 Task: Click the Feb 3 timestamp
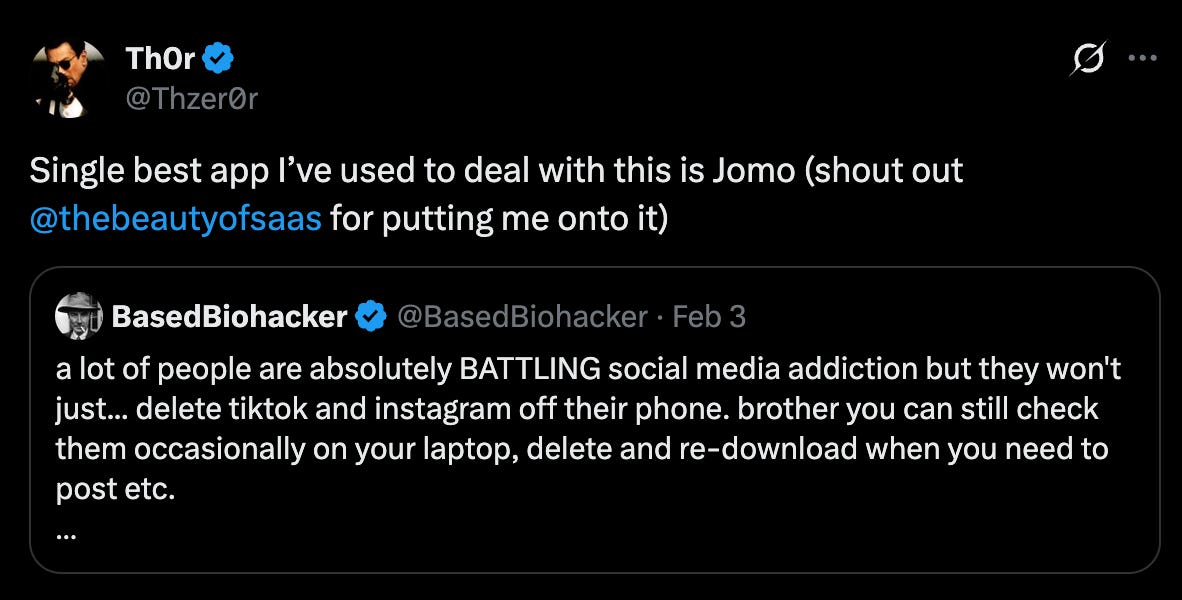tap(709, 317)
